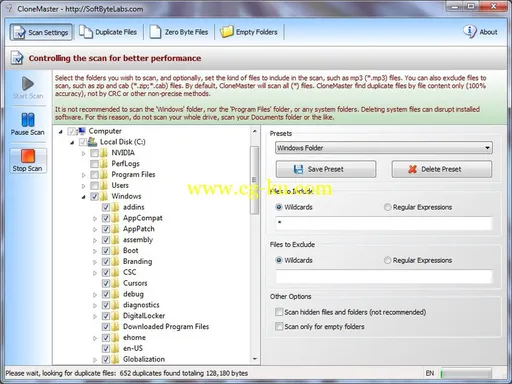Click the Save Preset button
The width and height of the screenshot is (512, 384).
tap(326, 169)
